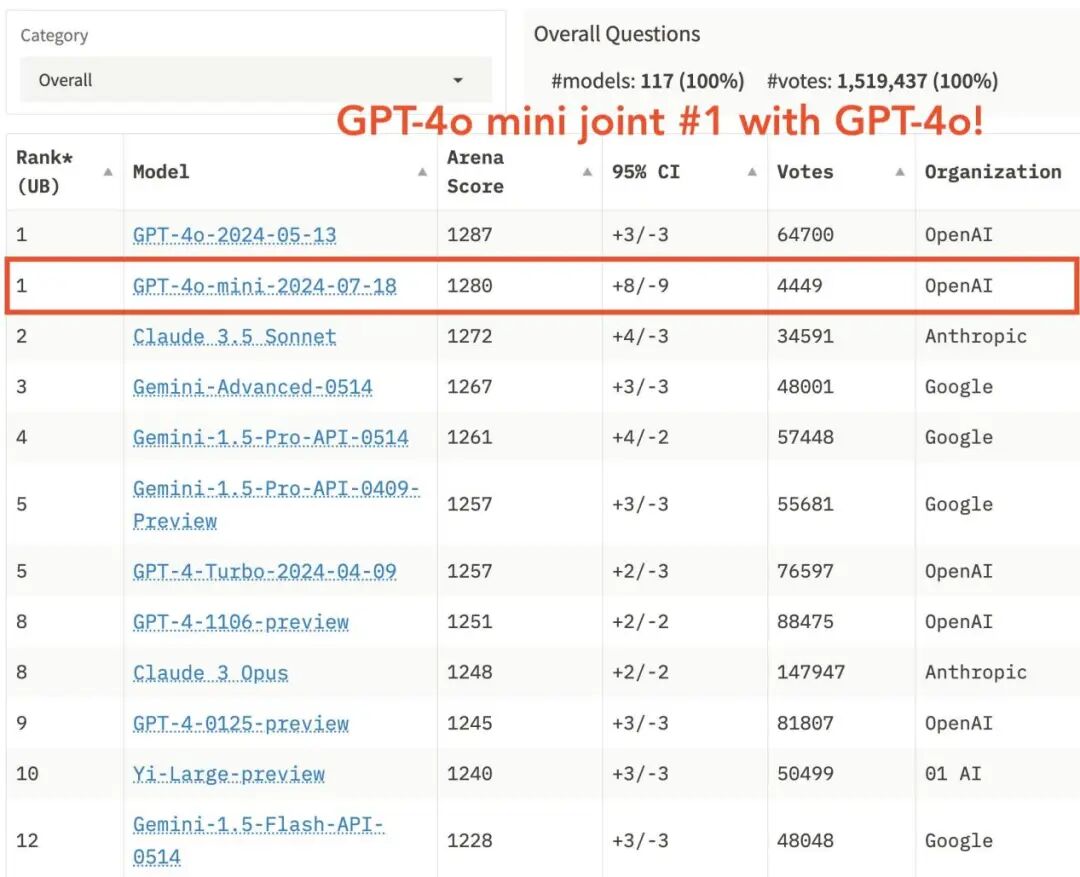The image size is (1080, 877).
Task: Open the Yi-Large-preview link
Action: pyautogui.click(x=229, y=774)
